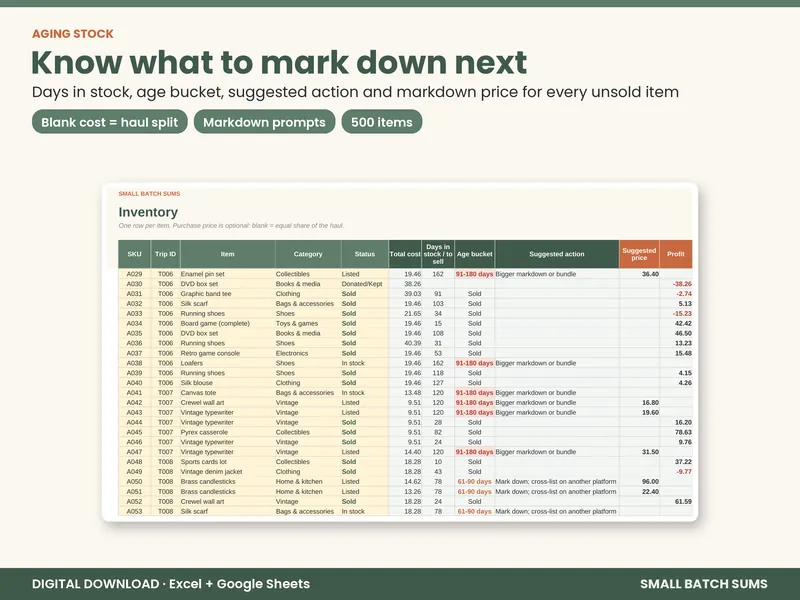Select the Suggested action column header
This screenshot has width=800, height=600.
coord(557,254)
